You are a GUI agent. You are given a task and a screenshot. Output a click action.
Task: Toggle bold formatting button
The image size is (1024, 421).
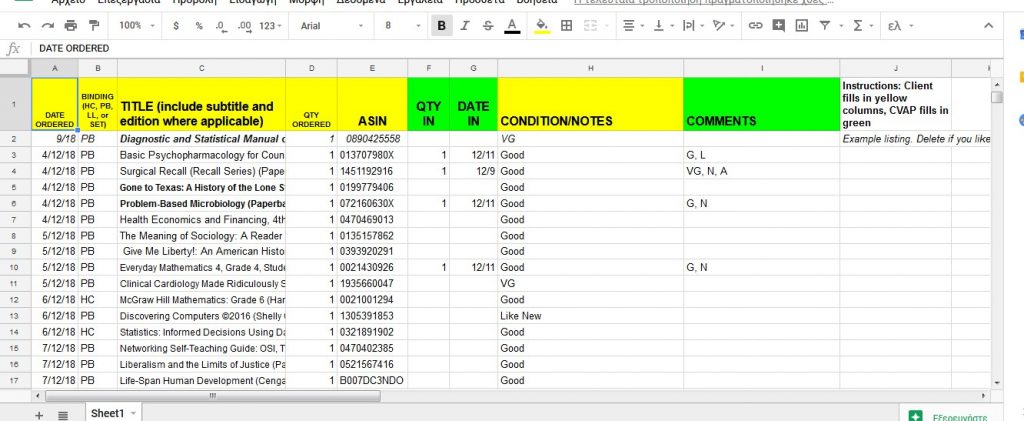click(x=441, y=25)
